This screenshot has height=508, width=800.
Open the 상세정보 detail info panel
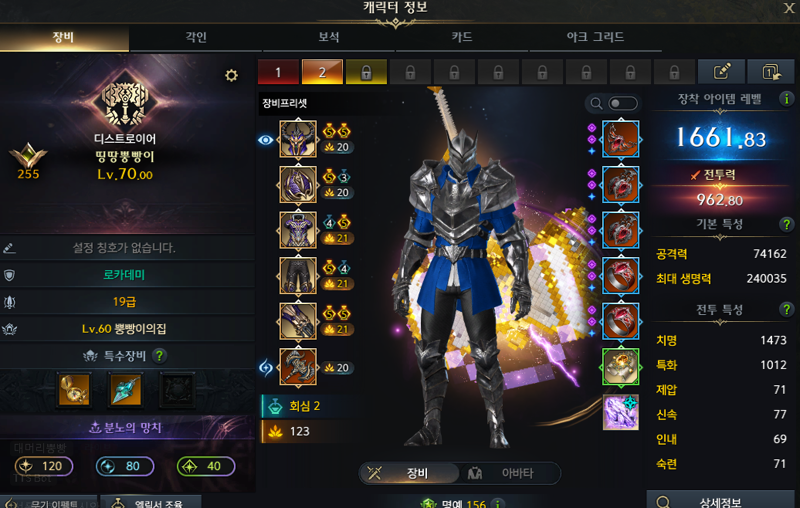pos(720,501)
